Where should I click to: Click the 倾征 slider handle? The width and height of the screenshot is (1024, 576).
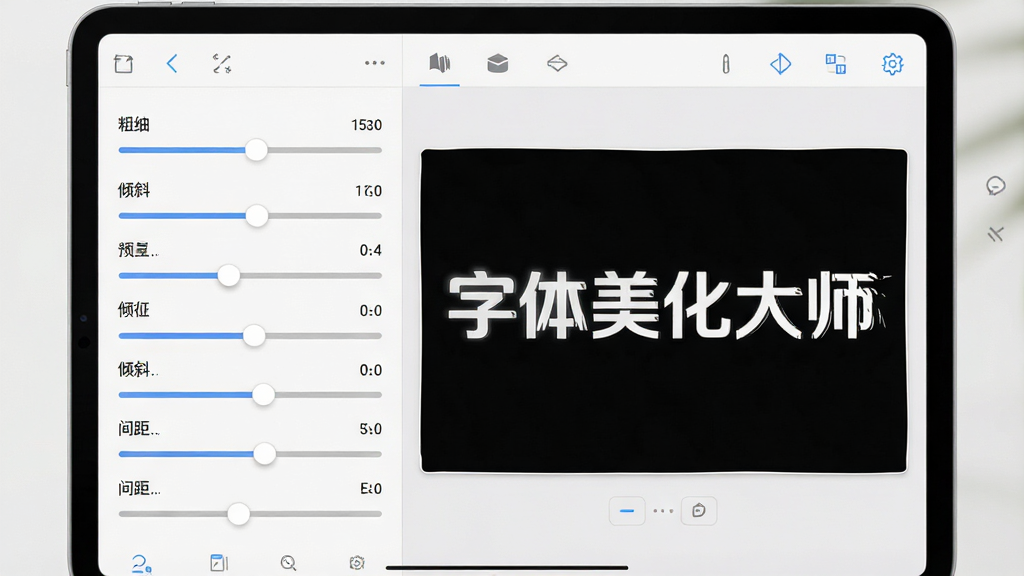(x=254, y=336)
